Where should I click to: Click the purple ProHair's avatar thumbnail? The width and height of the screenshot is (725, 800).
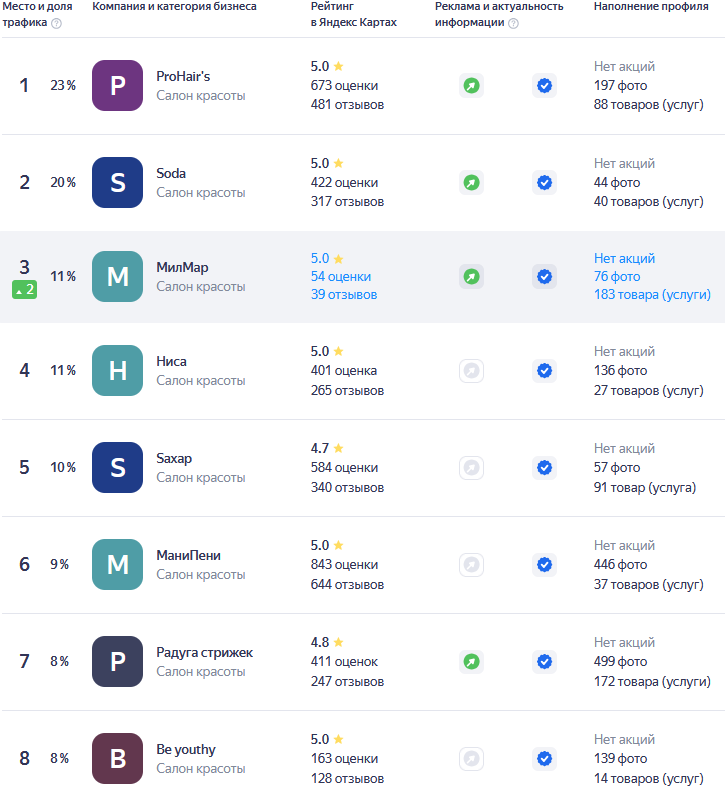click(117, 86)
